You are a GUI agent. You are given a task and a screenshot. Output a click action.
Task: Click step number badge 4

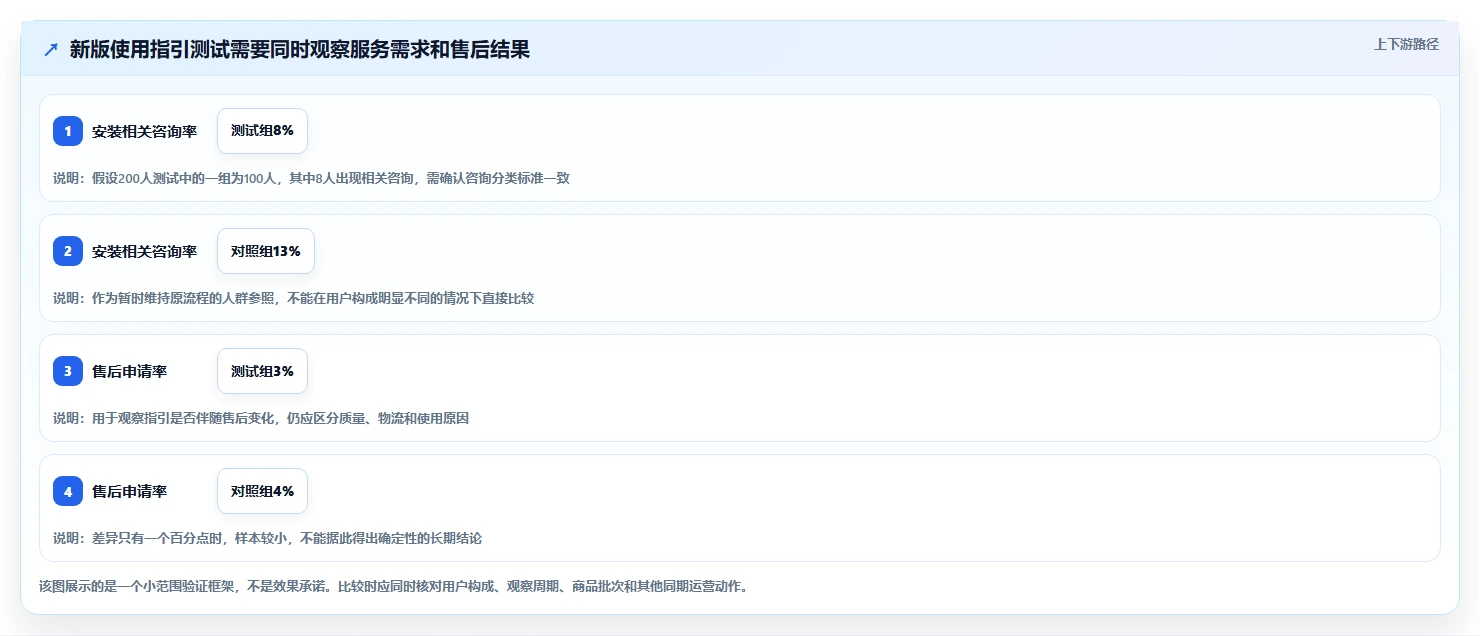pos(68,491)
